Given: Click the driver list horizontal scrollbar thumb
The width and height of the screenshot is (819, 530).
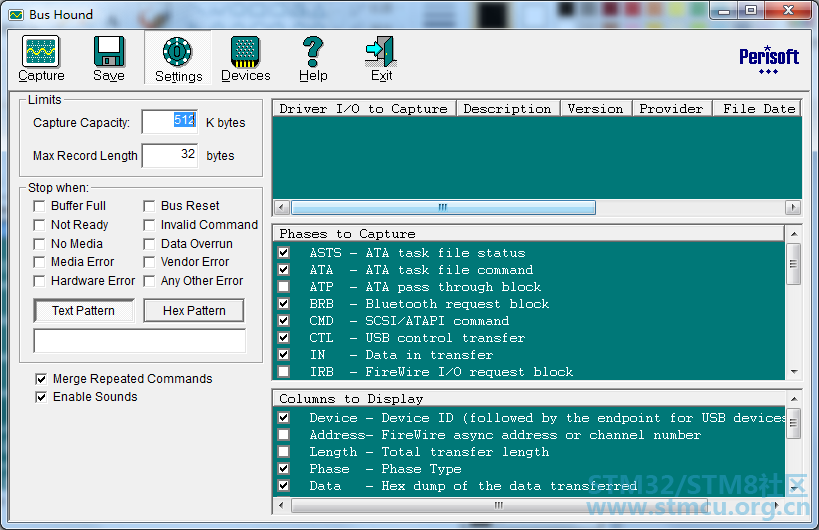Looking at the screenshot, I should coord(443,207).
